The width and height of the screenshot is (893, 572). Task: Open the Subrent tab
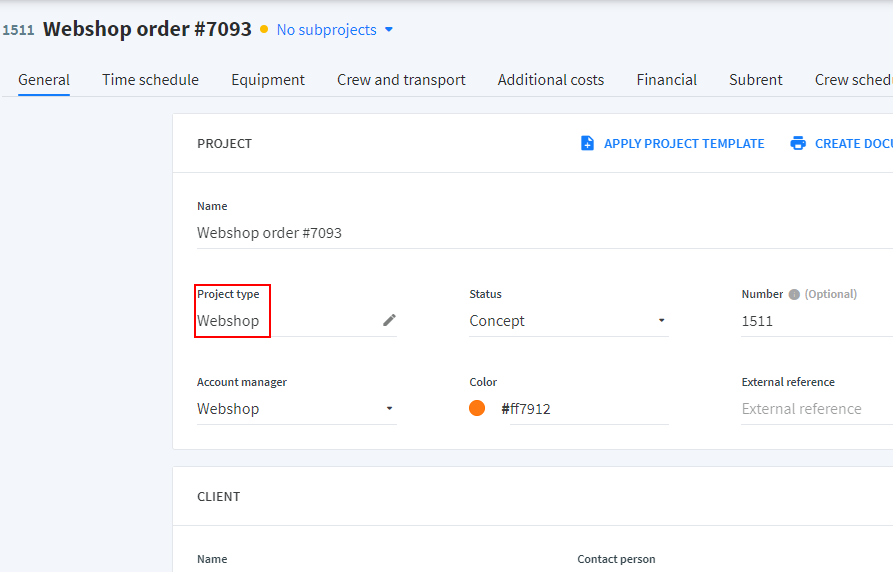756,80
